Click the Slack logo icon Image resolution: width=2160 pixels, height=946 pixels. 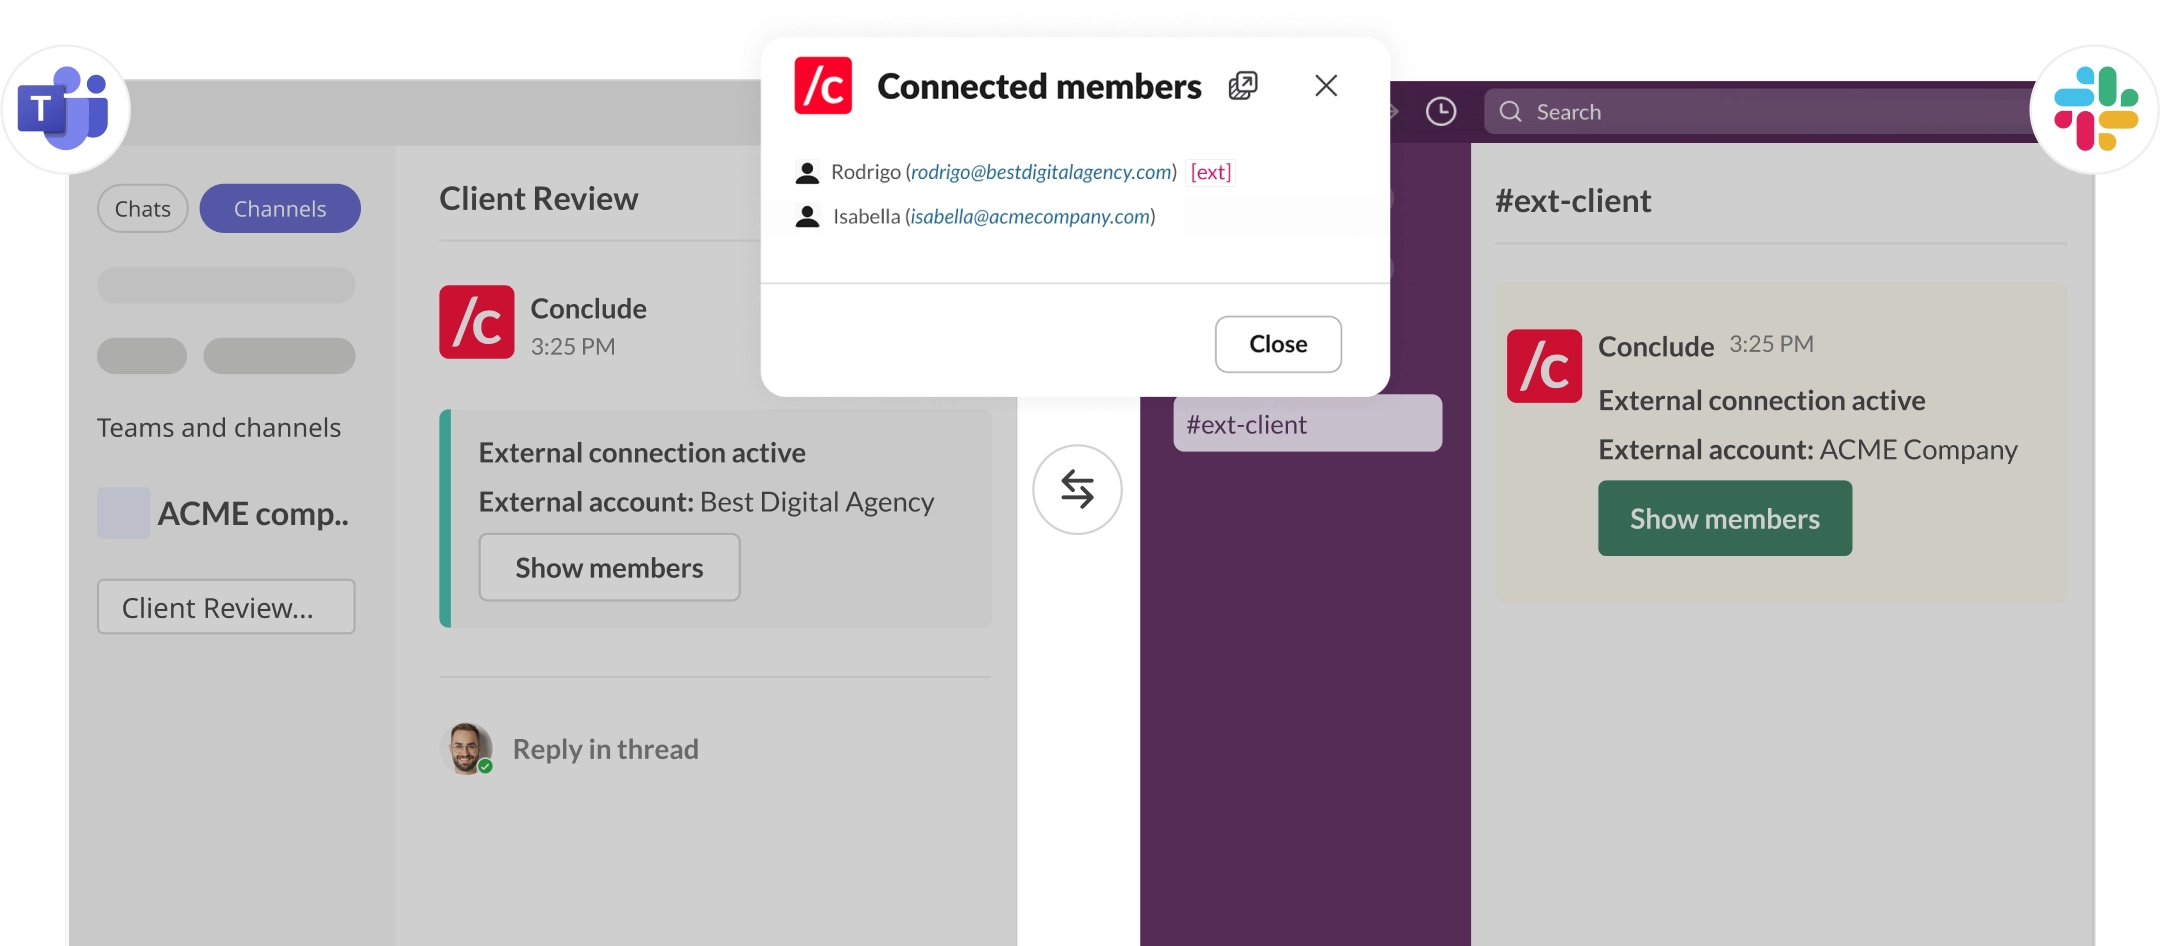(x=2094, y=110)
